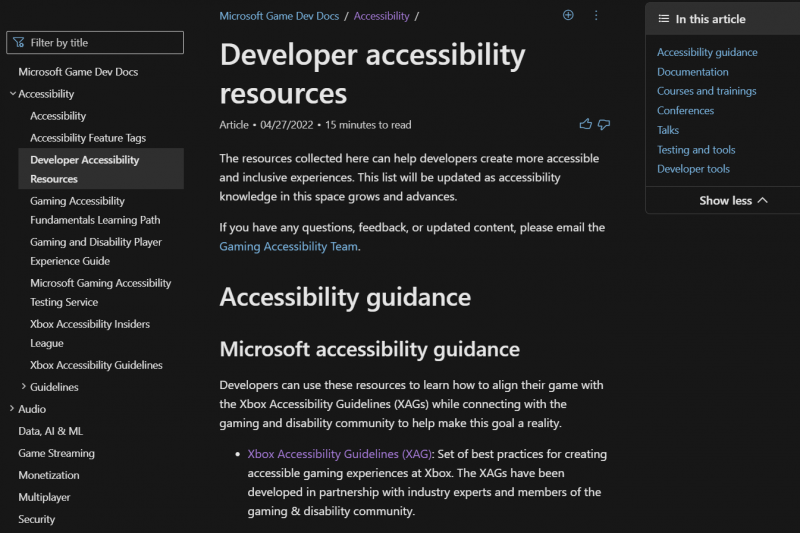Click Microsoft Game Dev Docs breadcrumb link
This screenshot has height=533, width=800.
(279, 16)
